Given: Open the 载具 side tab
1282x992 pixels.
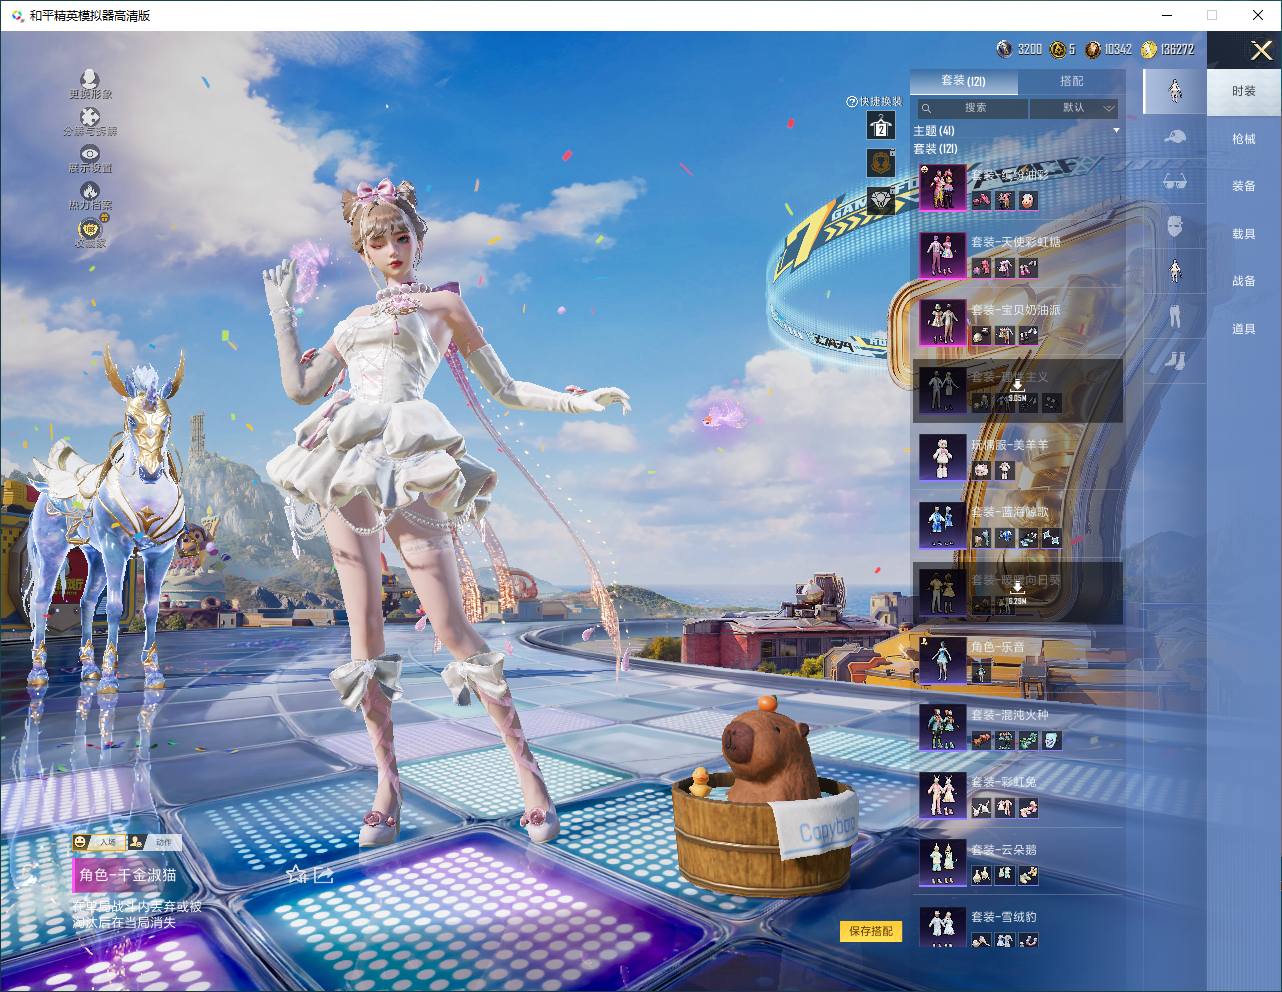Looking at the screenshot, I should [x=1244, y=233].
